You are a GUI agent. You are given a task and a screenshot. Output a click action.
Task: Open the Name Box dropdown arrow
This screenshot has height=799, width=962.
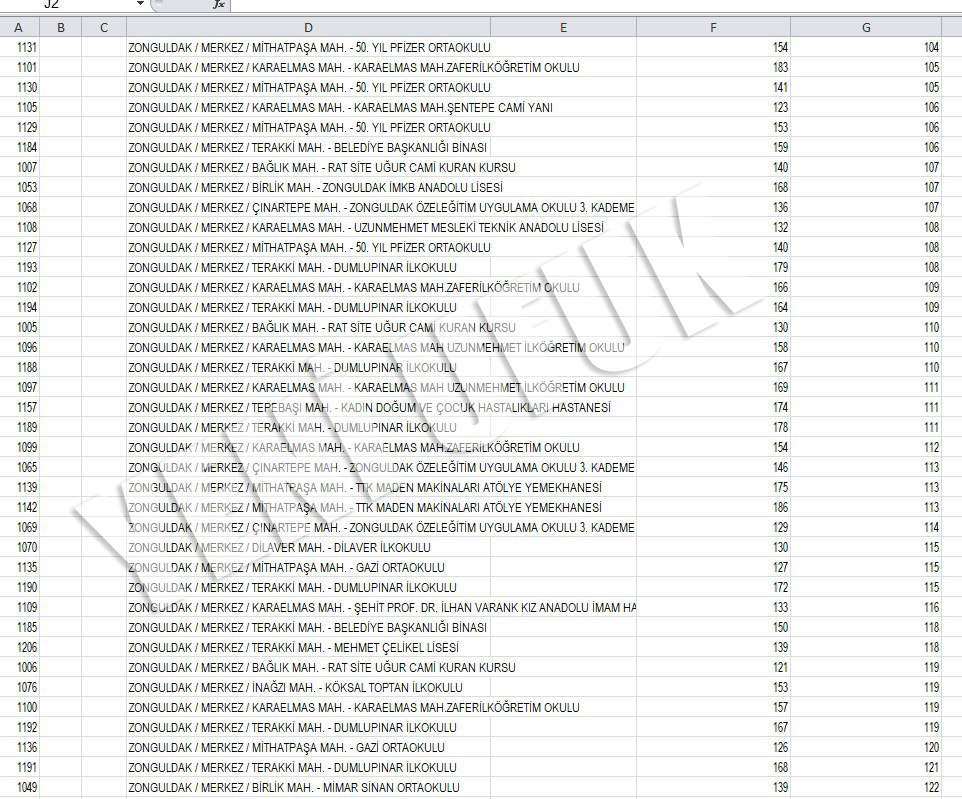[x=139, y=5]
